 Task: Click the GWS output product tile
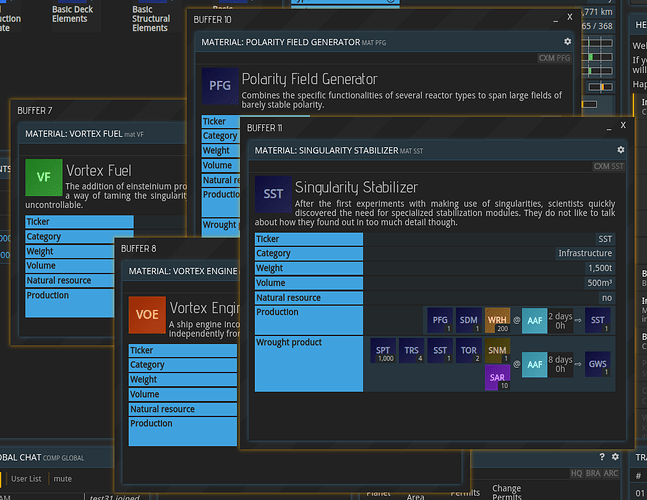click(597, 364)
